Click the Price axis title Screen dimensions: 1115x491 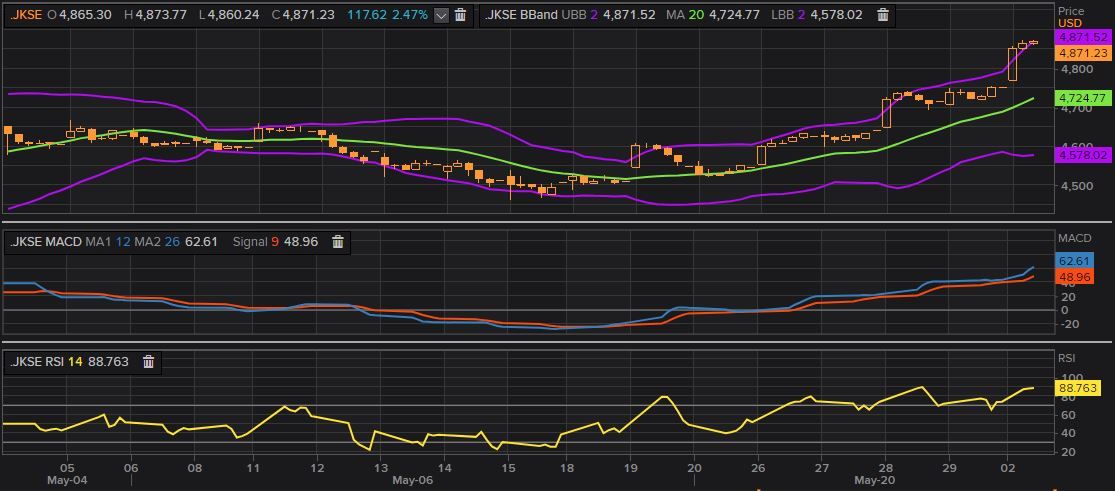click(x=1071, y=11)
